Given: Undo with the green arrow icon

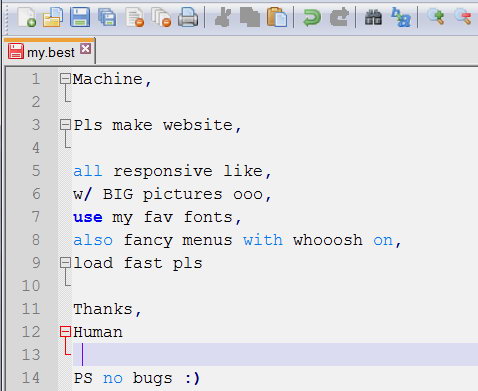Looking at the screenshot, I should (x=312, y=17).
